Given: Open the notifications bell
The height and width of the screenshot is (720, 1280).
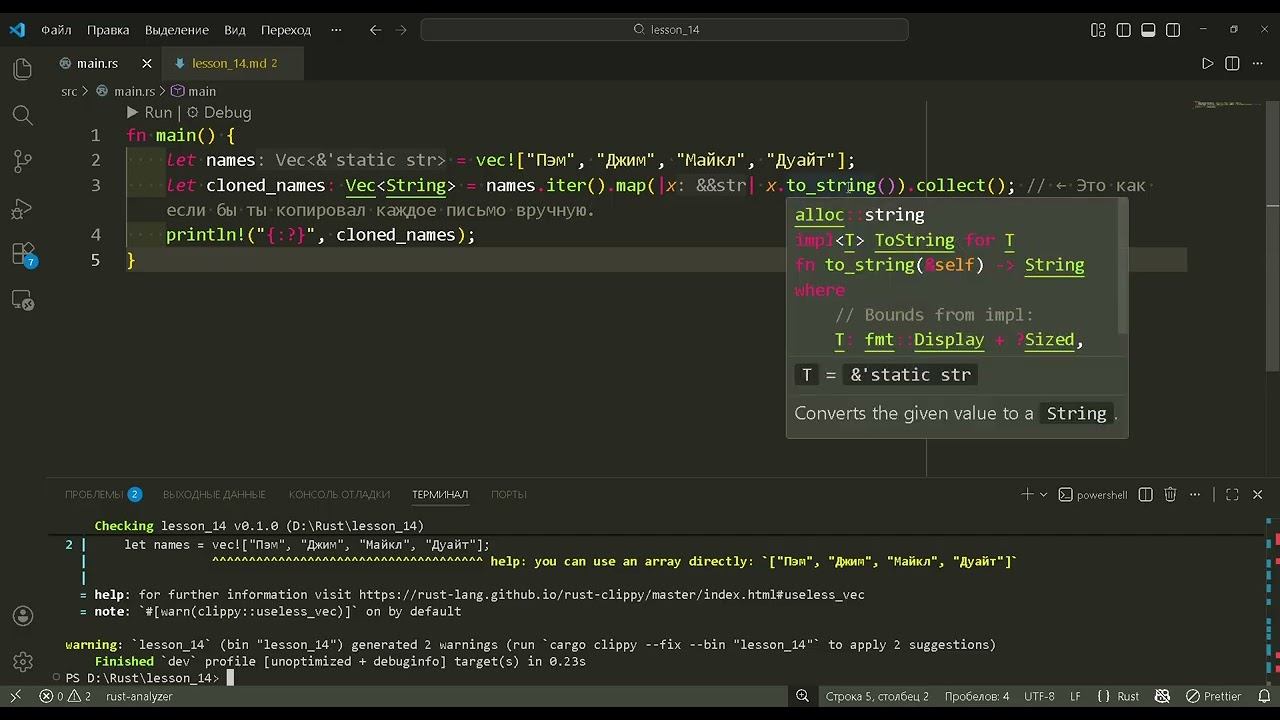Looking at the screenshot, I should (x=1264, y=696).
